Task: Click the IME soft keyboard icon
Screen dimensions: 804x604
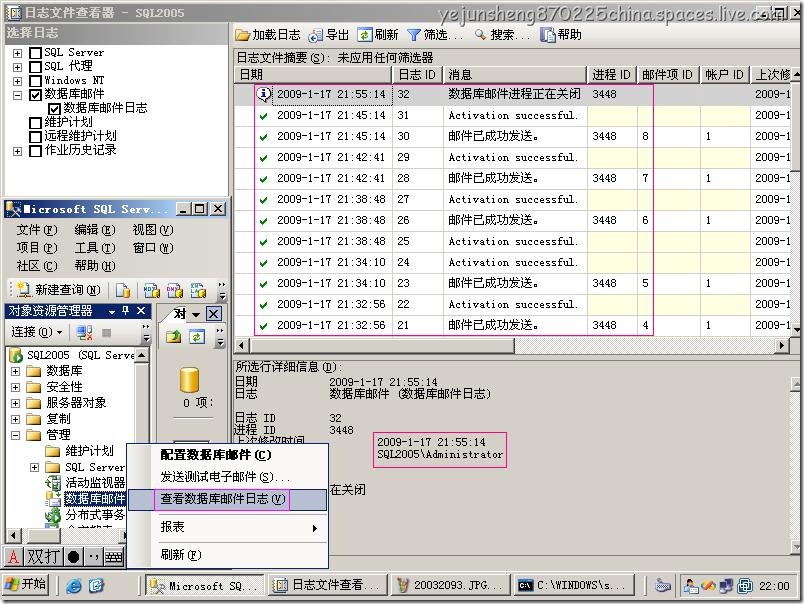Action: tap(114, 556)
